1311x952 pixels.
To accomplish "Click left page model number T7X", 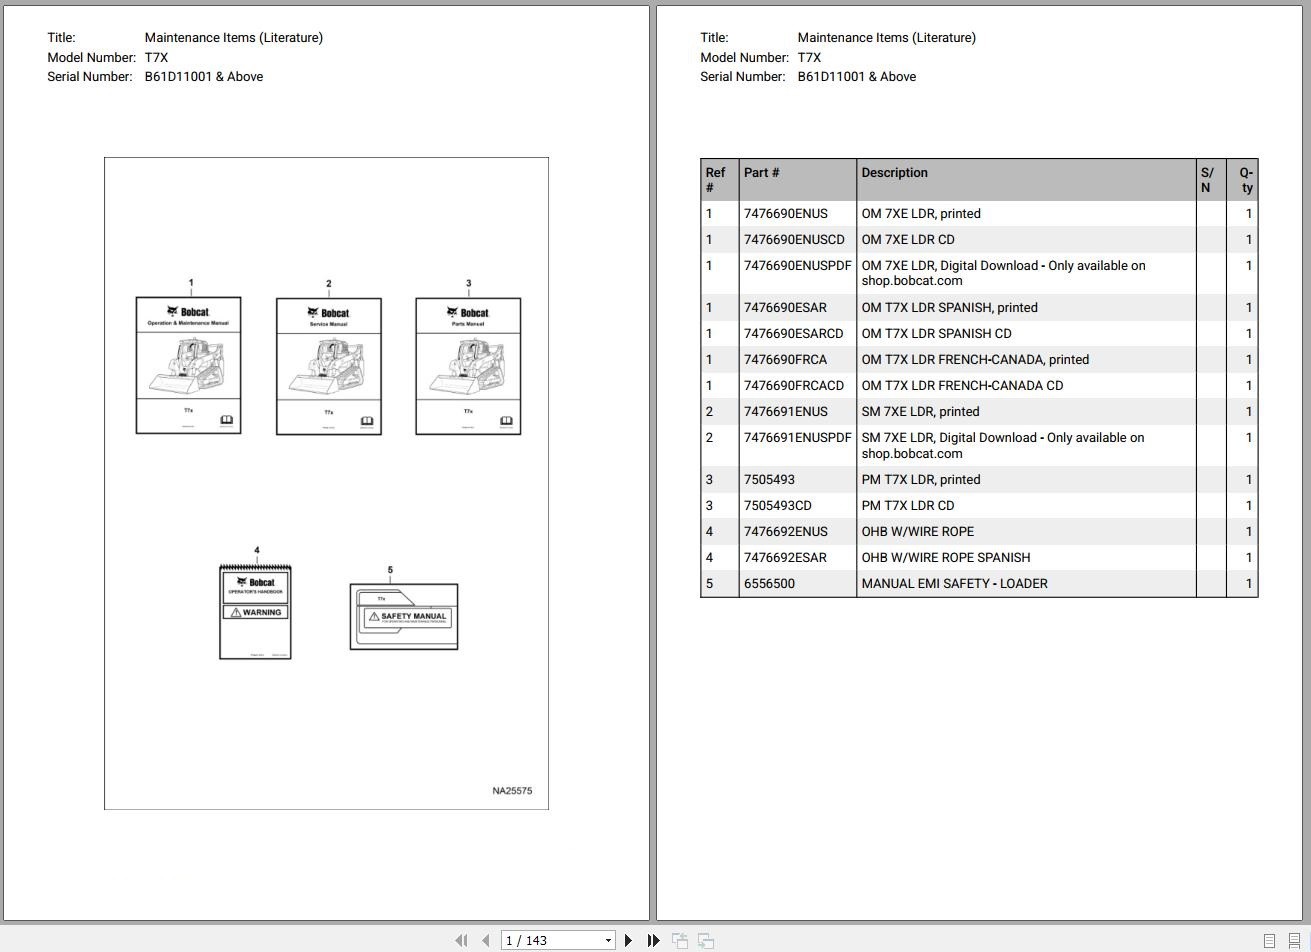I will (x=156, y=58).
